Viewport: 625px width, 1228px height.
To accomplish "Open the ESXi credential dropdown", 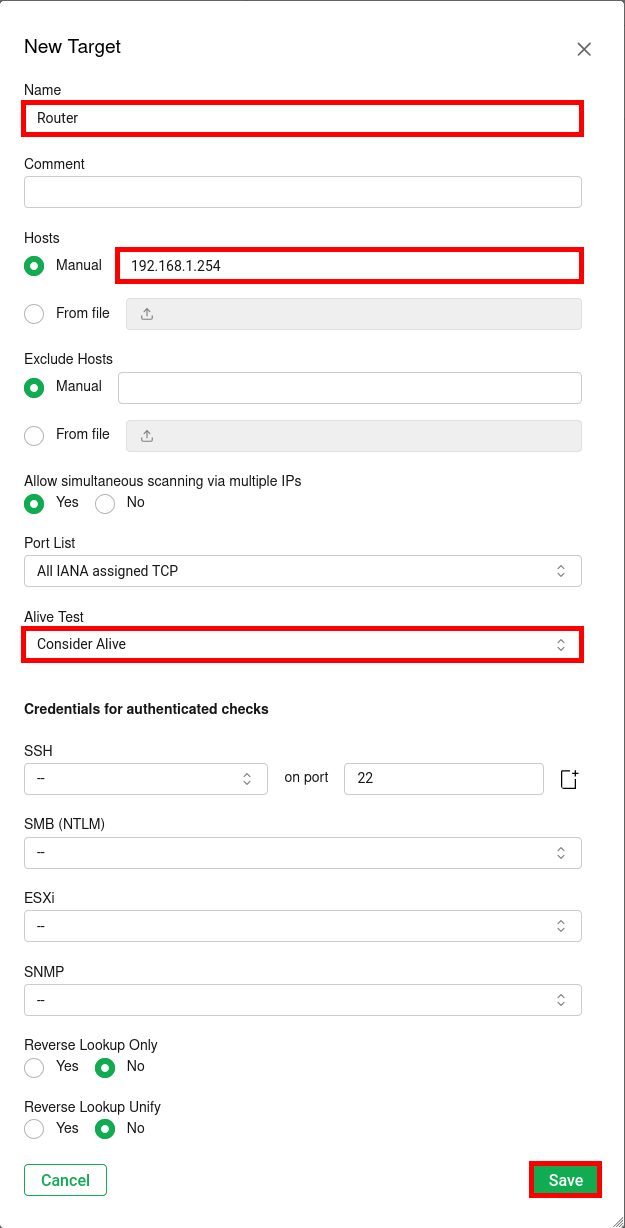I will [300, 925].
